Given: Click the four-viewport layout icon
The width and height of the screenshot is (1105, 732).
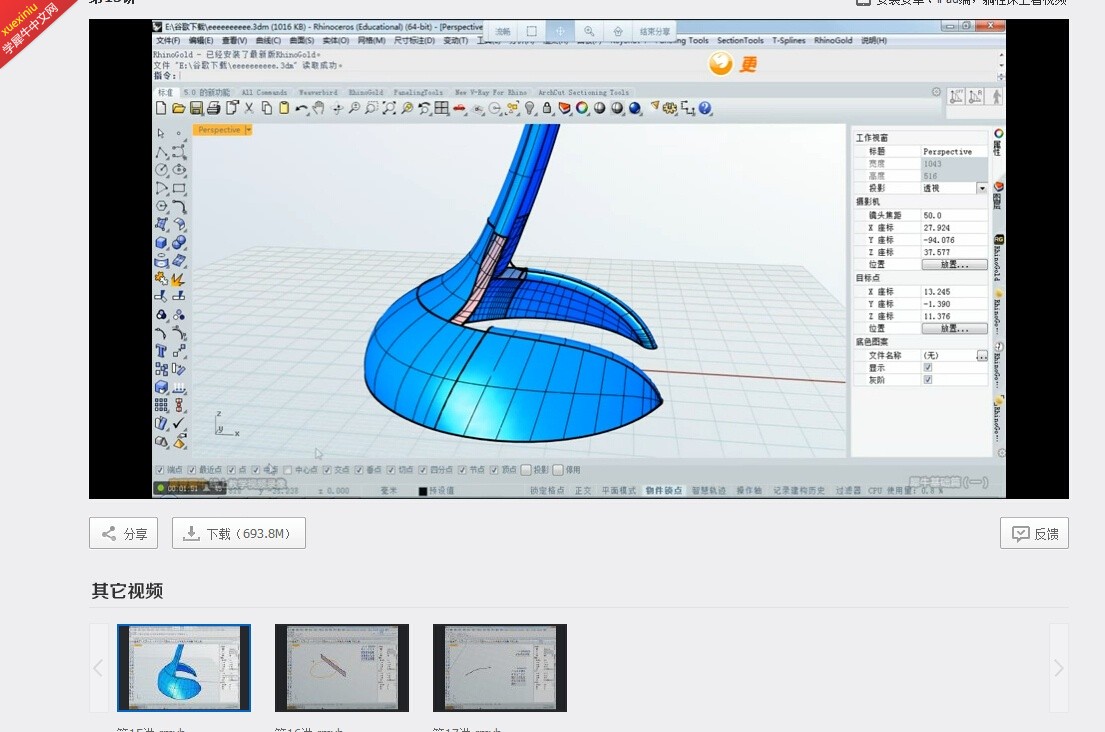Looking at the screenshot, I should click(x=442, y=108).
